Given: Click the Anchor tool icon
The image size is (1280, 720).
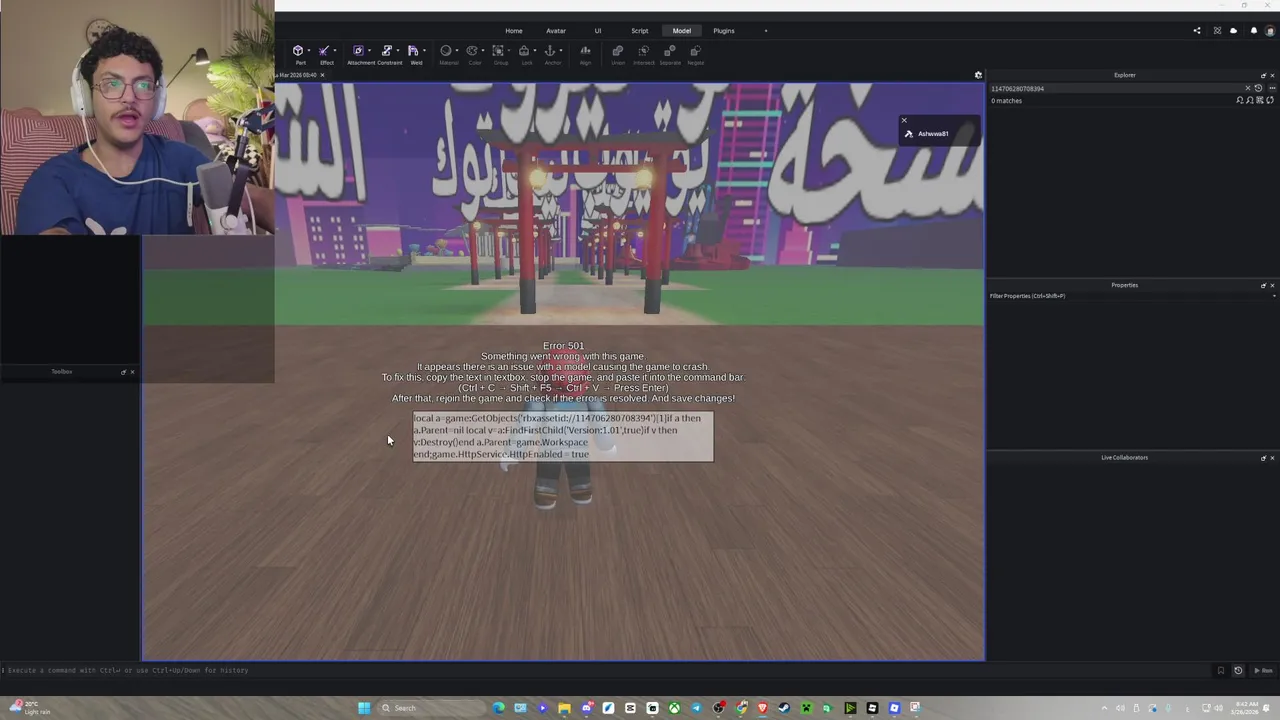Looking at the screenshot, I should 550,51.
